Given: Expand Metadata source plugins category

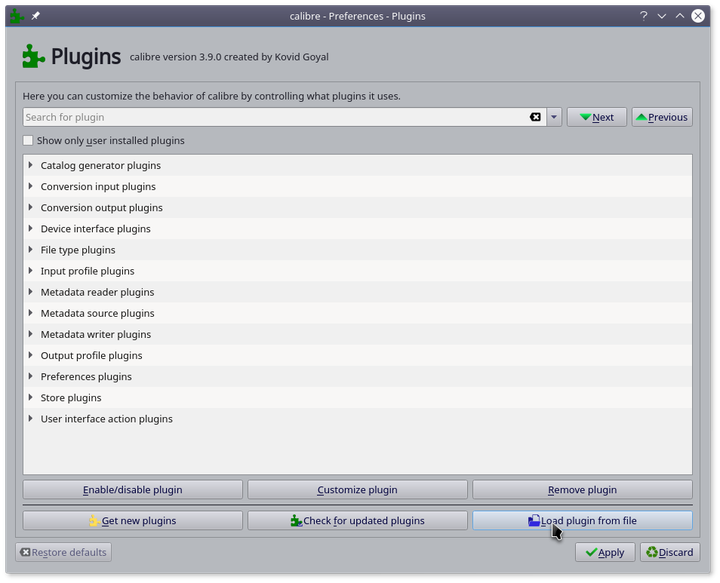Looking at the screenshot, I should 31,313.
